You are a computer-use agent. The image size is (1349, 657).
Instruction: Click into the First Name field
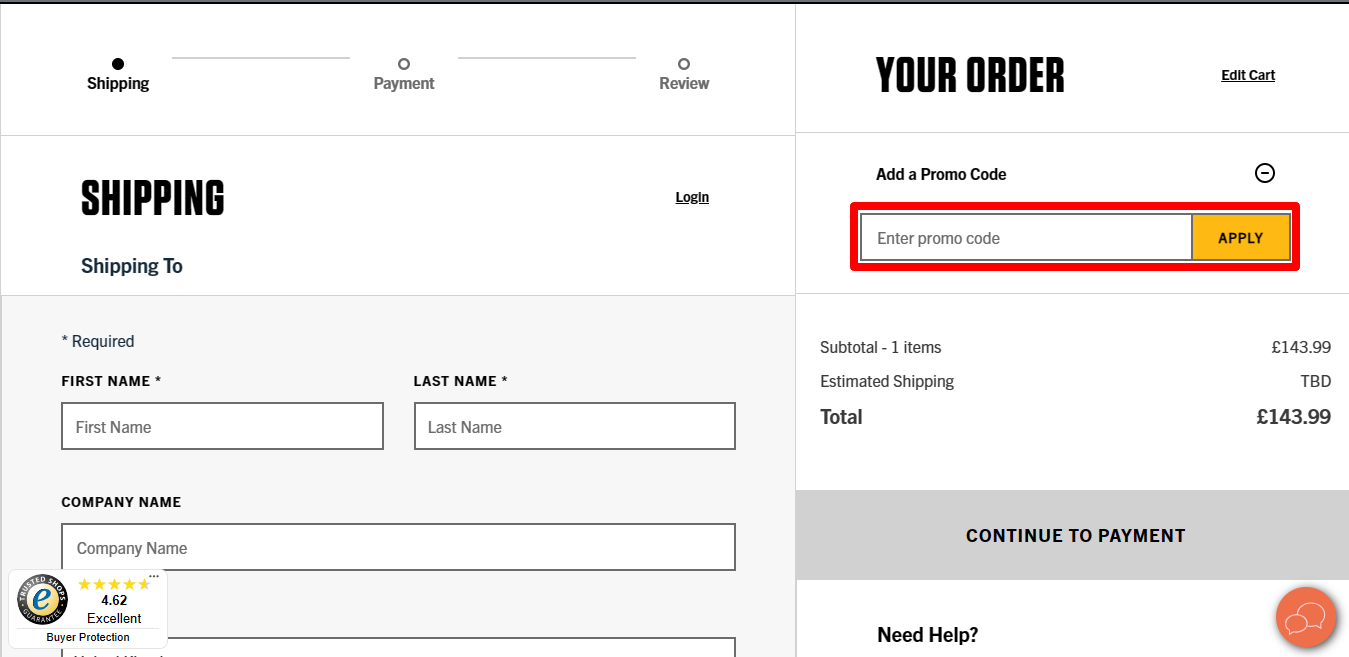click(x=222, y=427)
